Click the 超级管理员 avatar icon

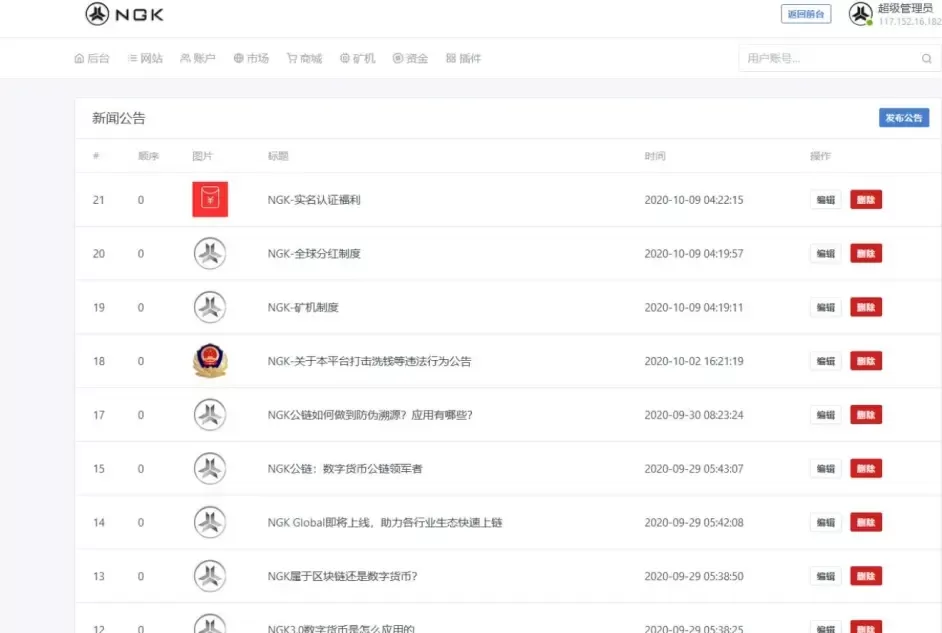860,14
